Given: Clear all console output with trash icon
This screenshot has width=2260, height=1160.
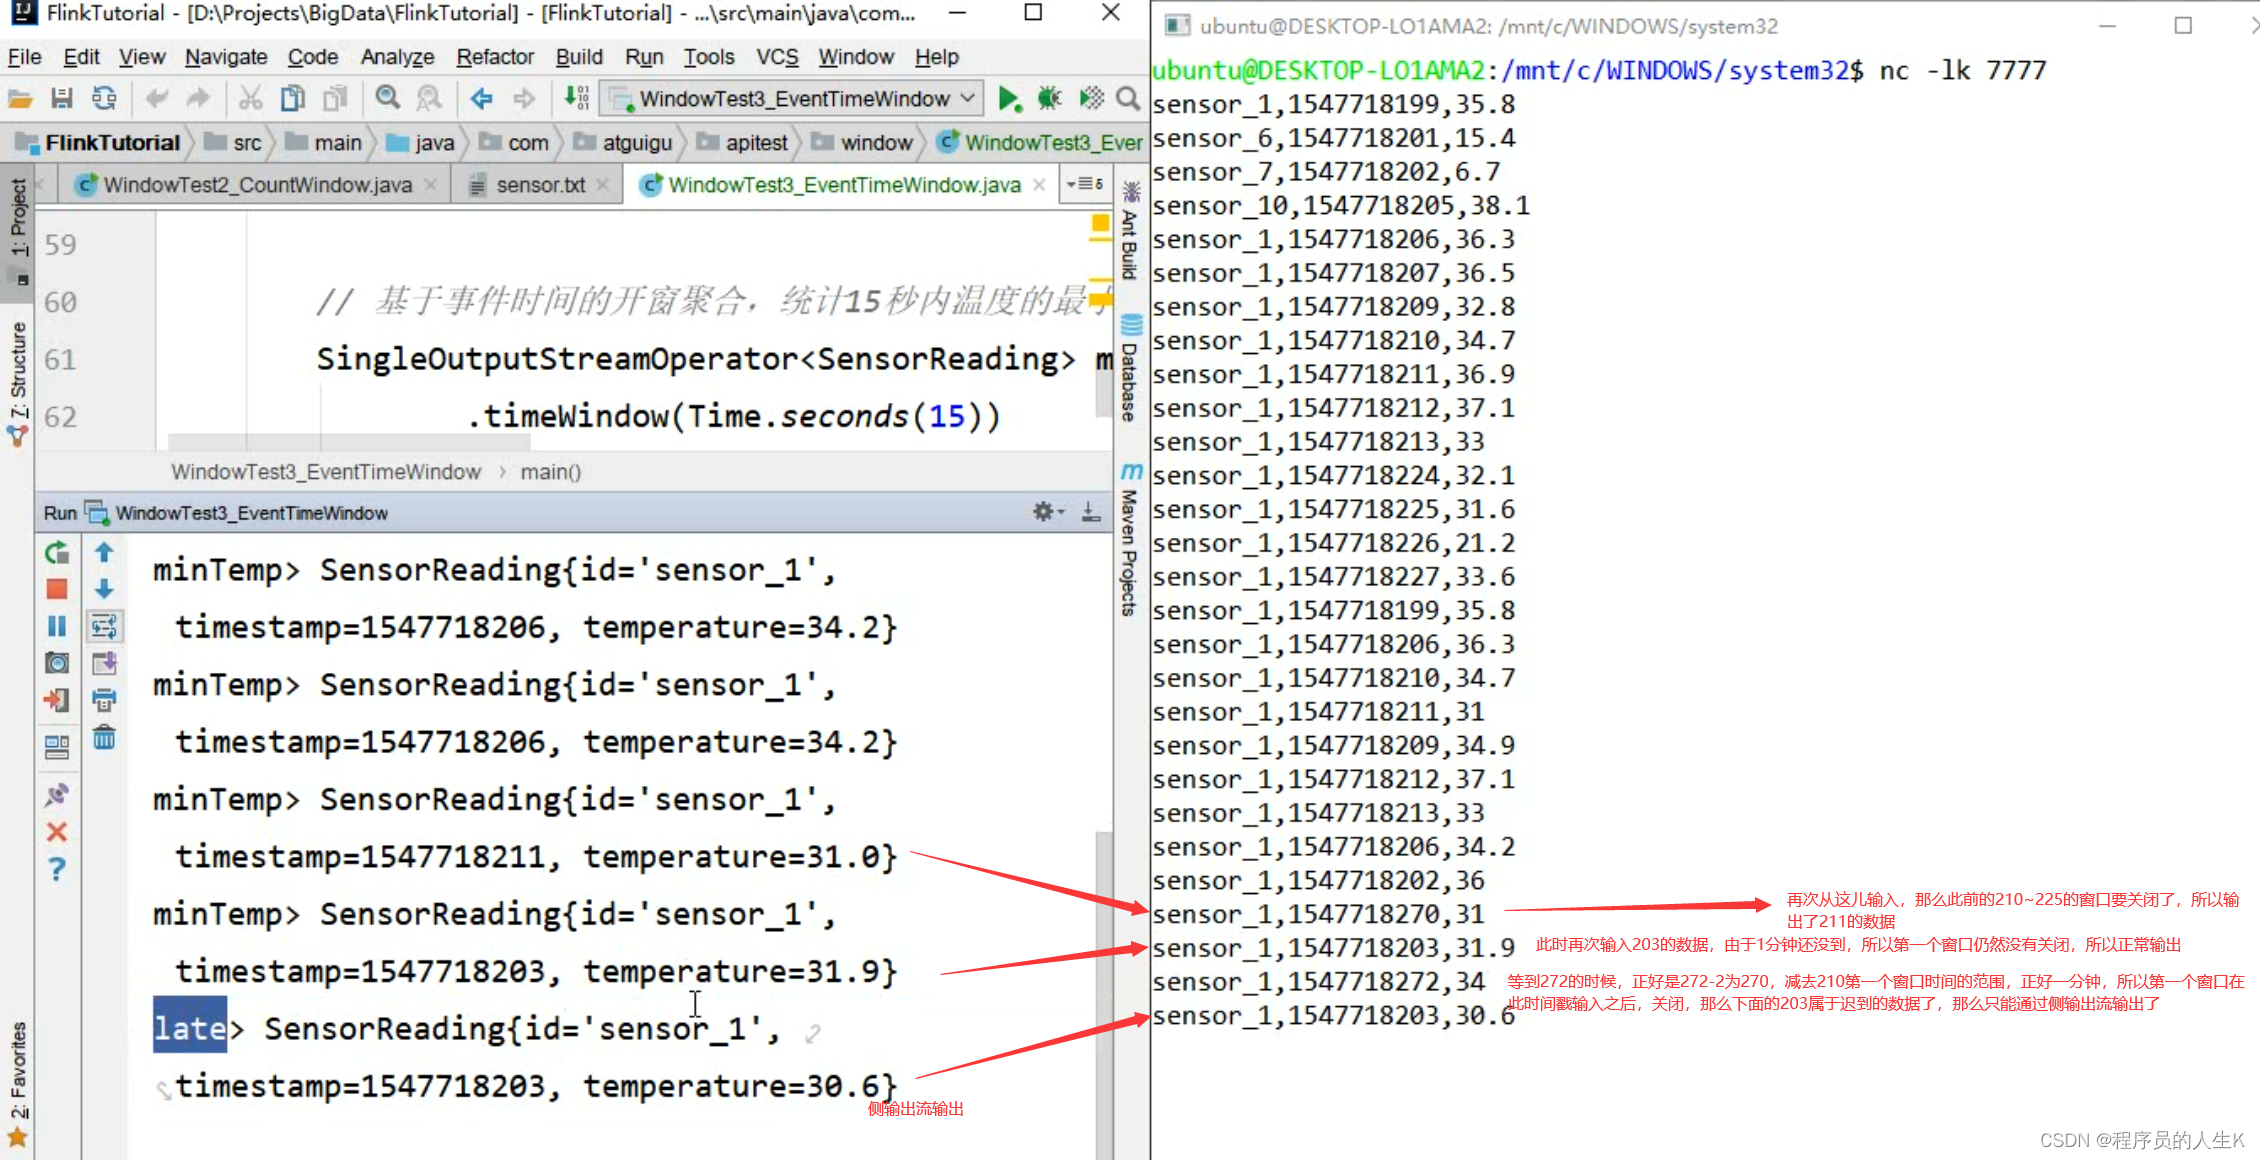Looking at the screenshot, I should click(x=104, y=738).
